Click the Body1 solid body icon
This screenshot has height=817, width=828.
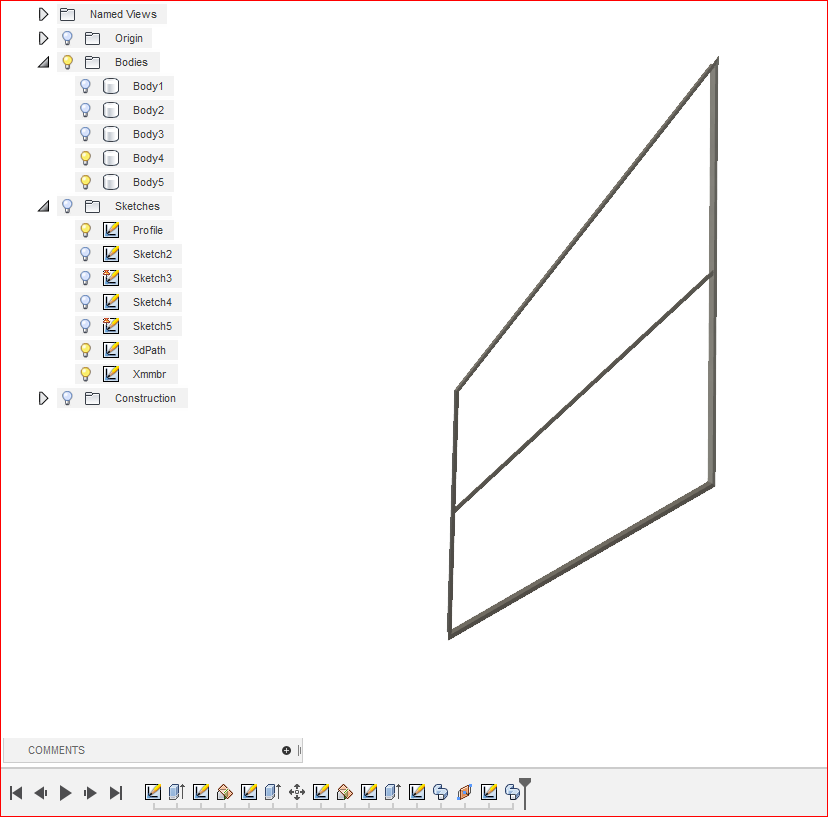click(110, 86)
